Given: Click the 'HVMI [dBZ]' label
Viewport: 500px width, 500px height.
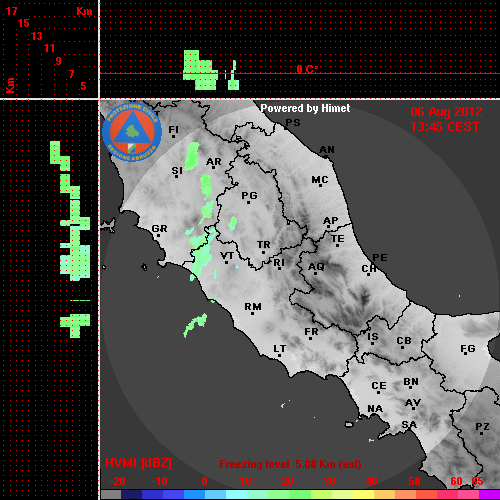Looking at the screenshot, I should tap(138, 463).
